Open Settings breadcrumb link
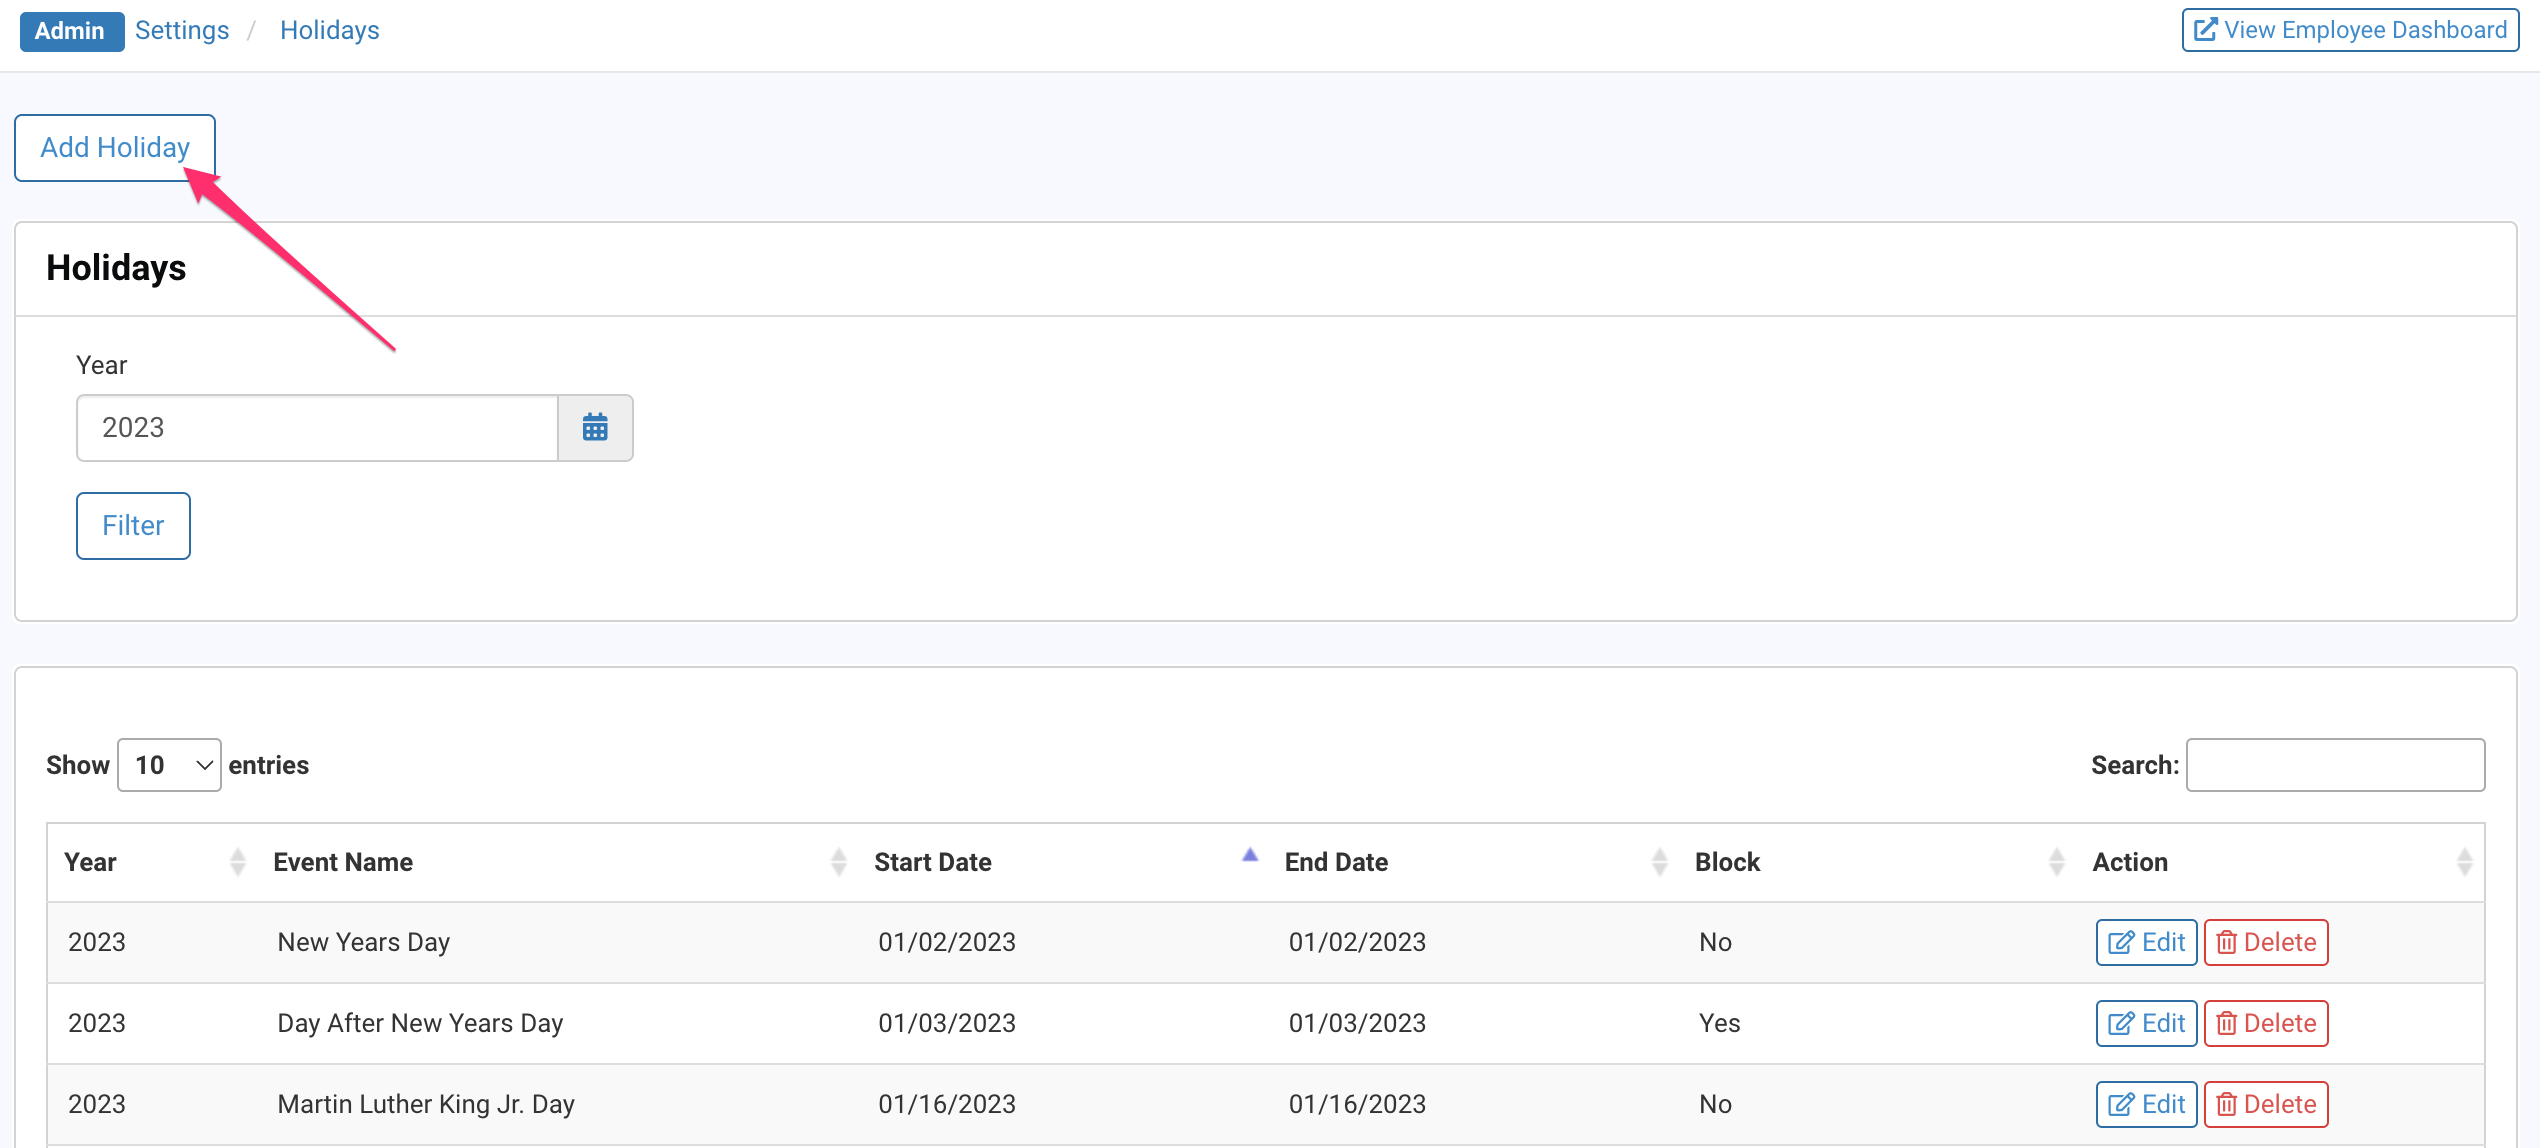 pyautogui.click(x=182, y=31)
